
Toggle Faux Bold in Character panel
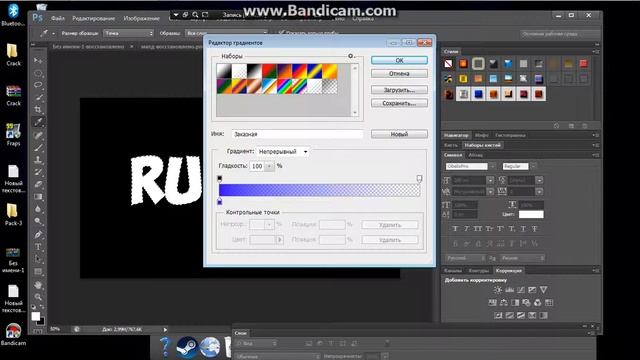[455, 229]
